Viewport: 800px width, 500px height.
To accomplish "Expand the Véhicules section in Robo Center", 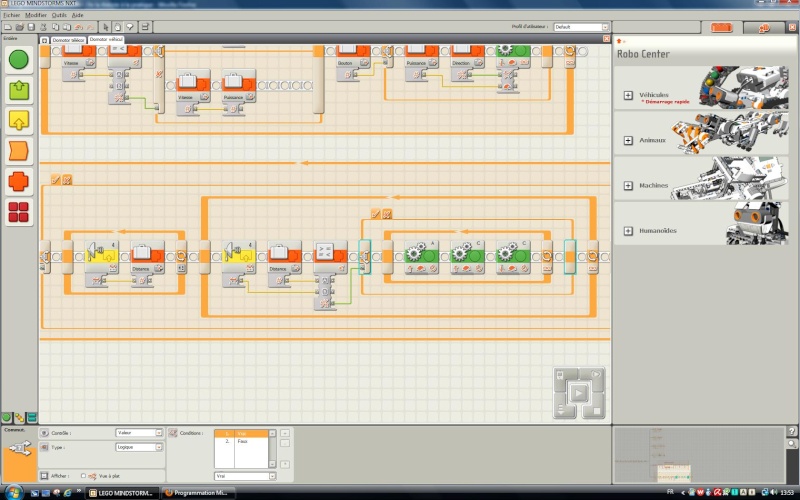I will [x=629, y=95].
